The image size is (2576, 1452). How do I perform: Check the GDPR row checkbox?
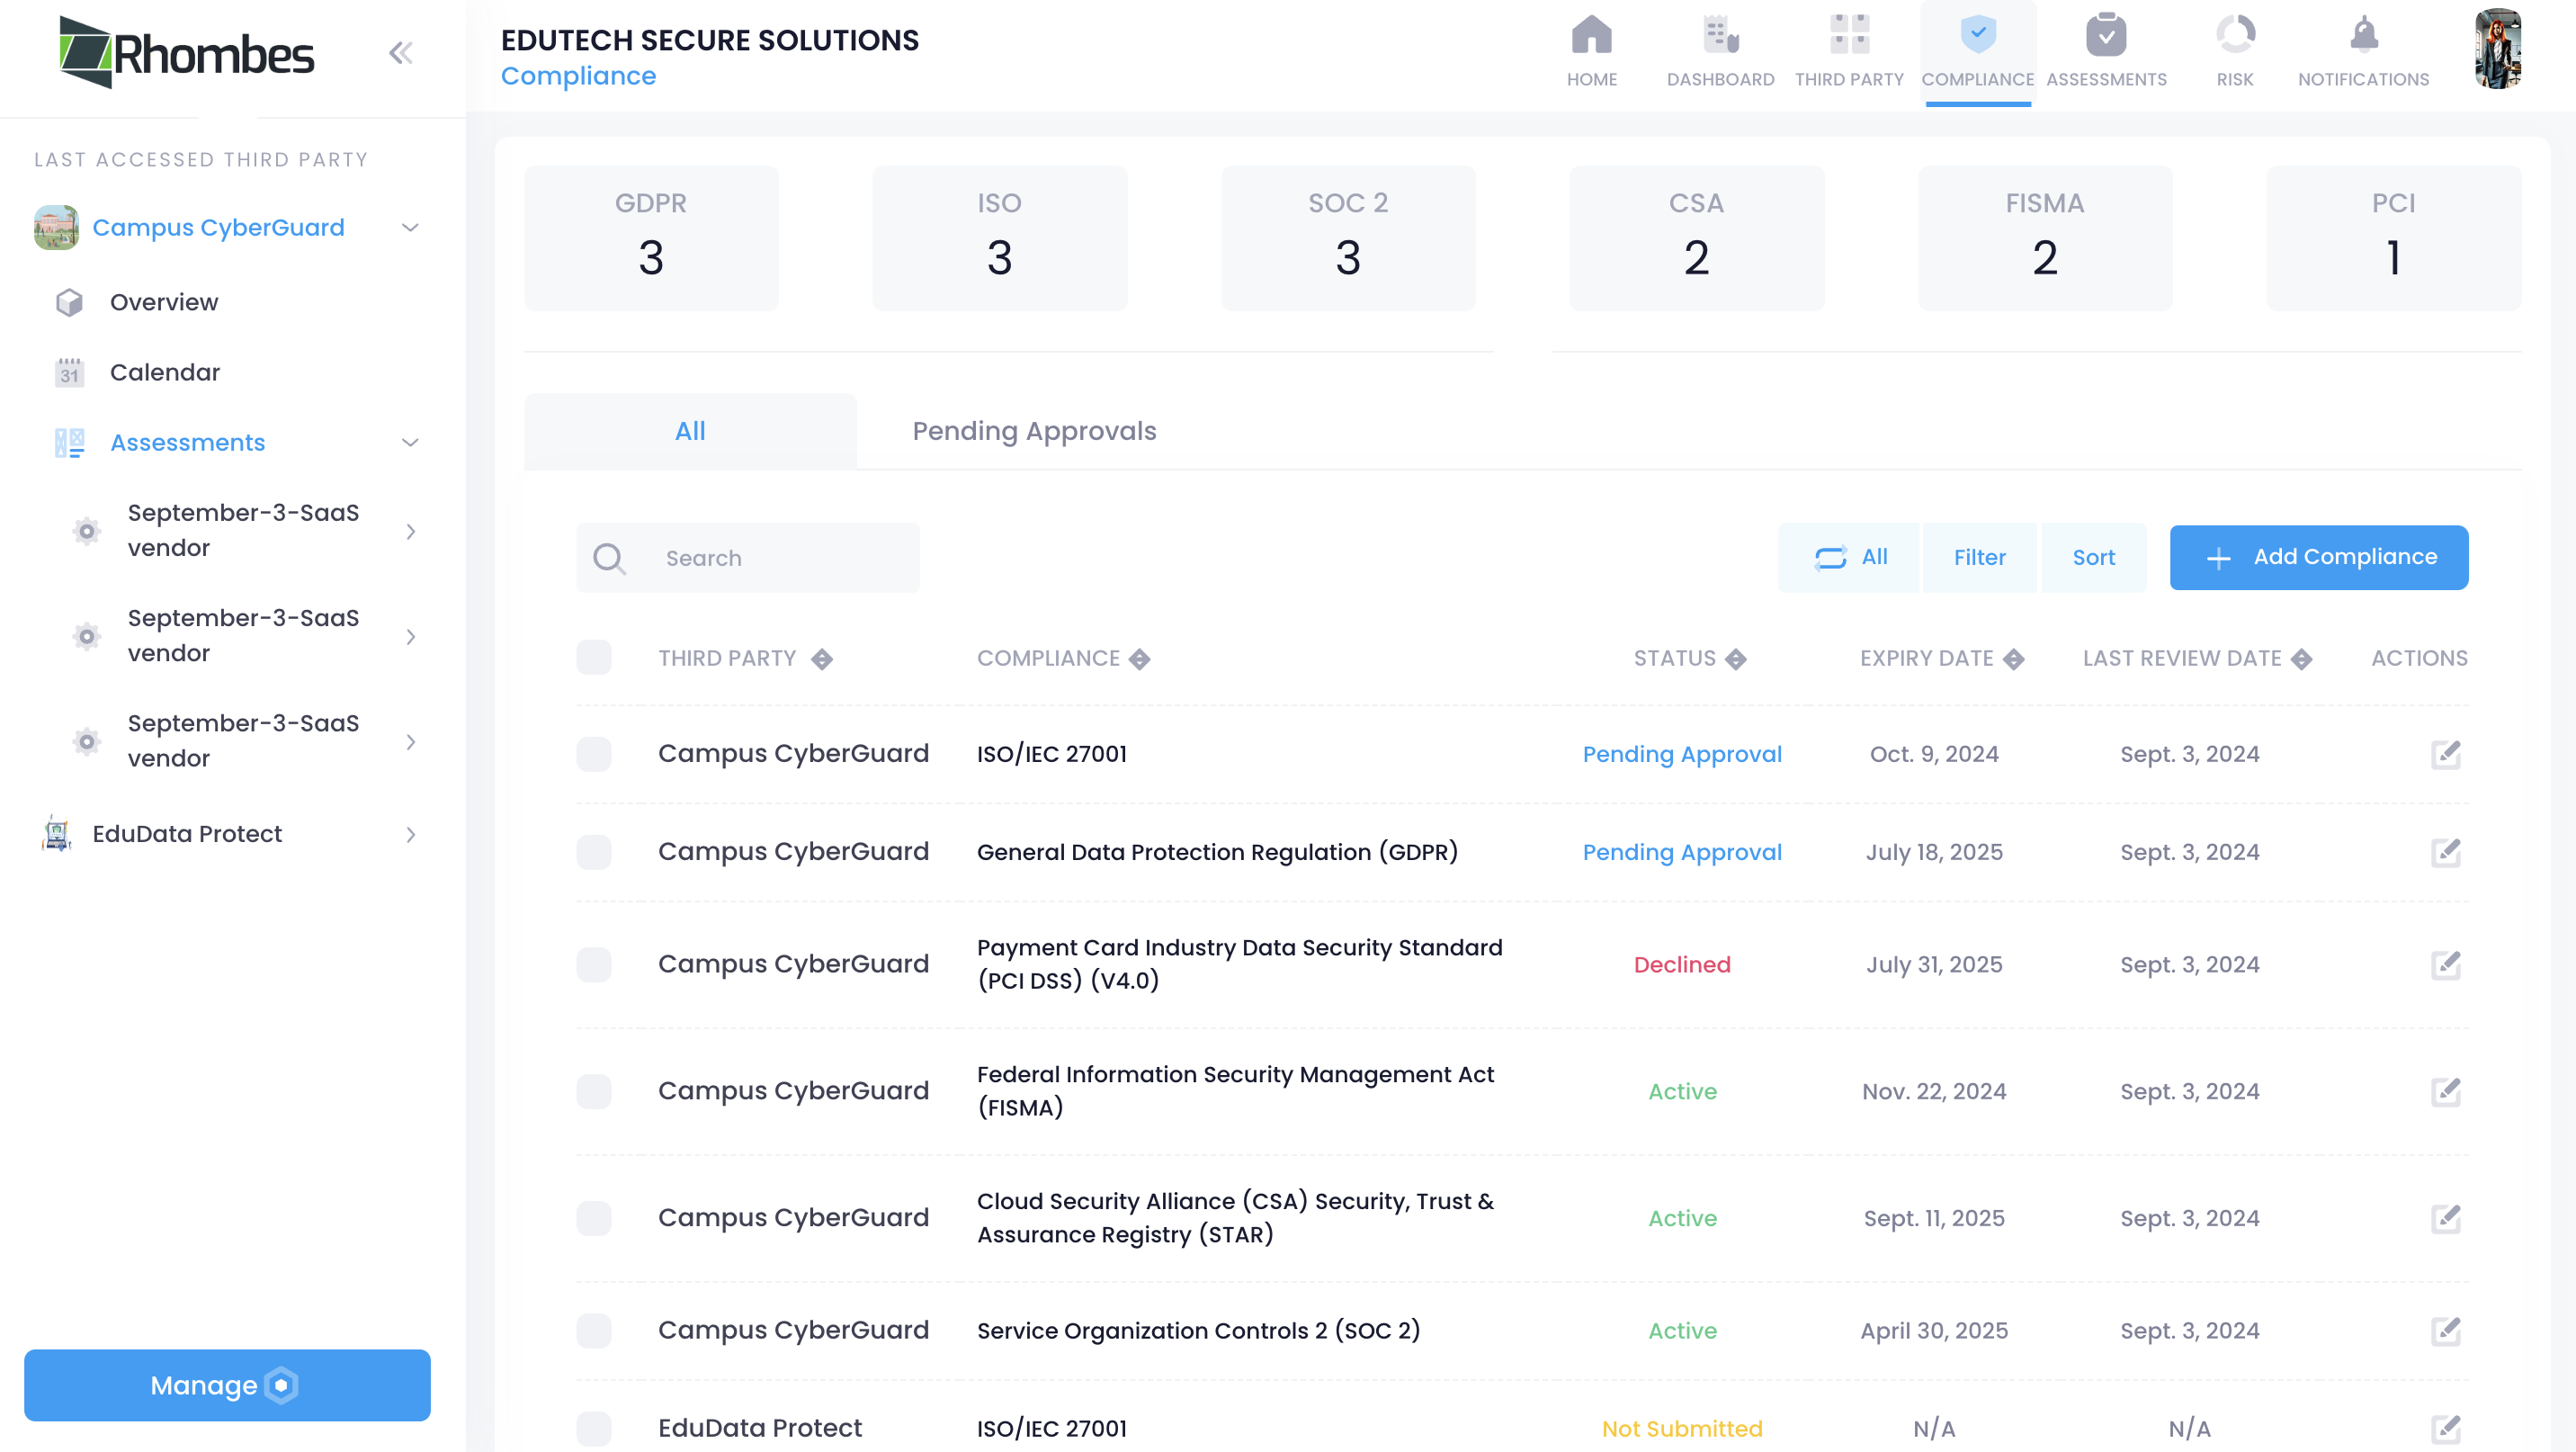point(593,852)
